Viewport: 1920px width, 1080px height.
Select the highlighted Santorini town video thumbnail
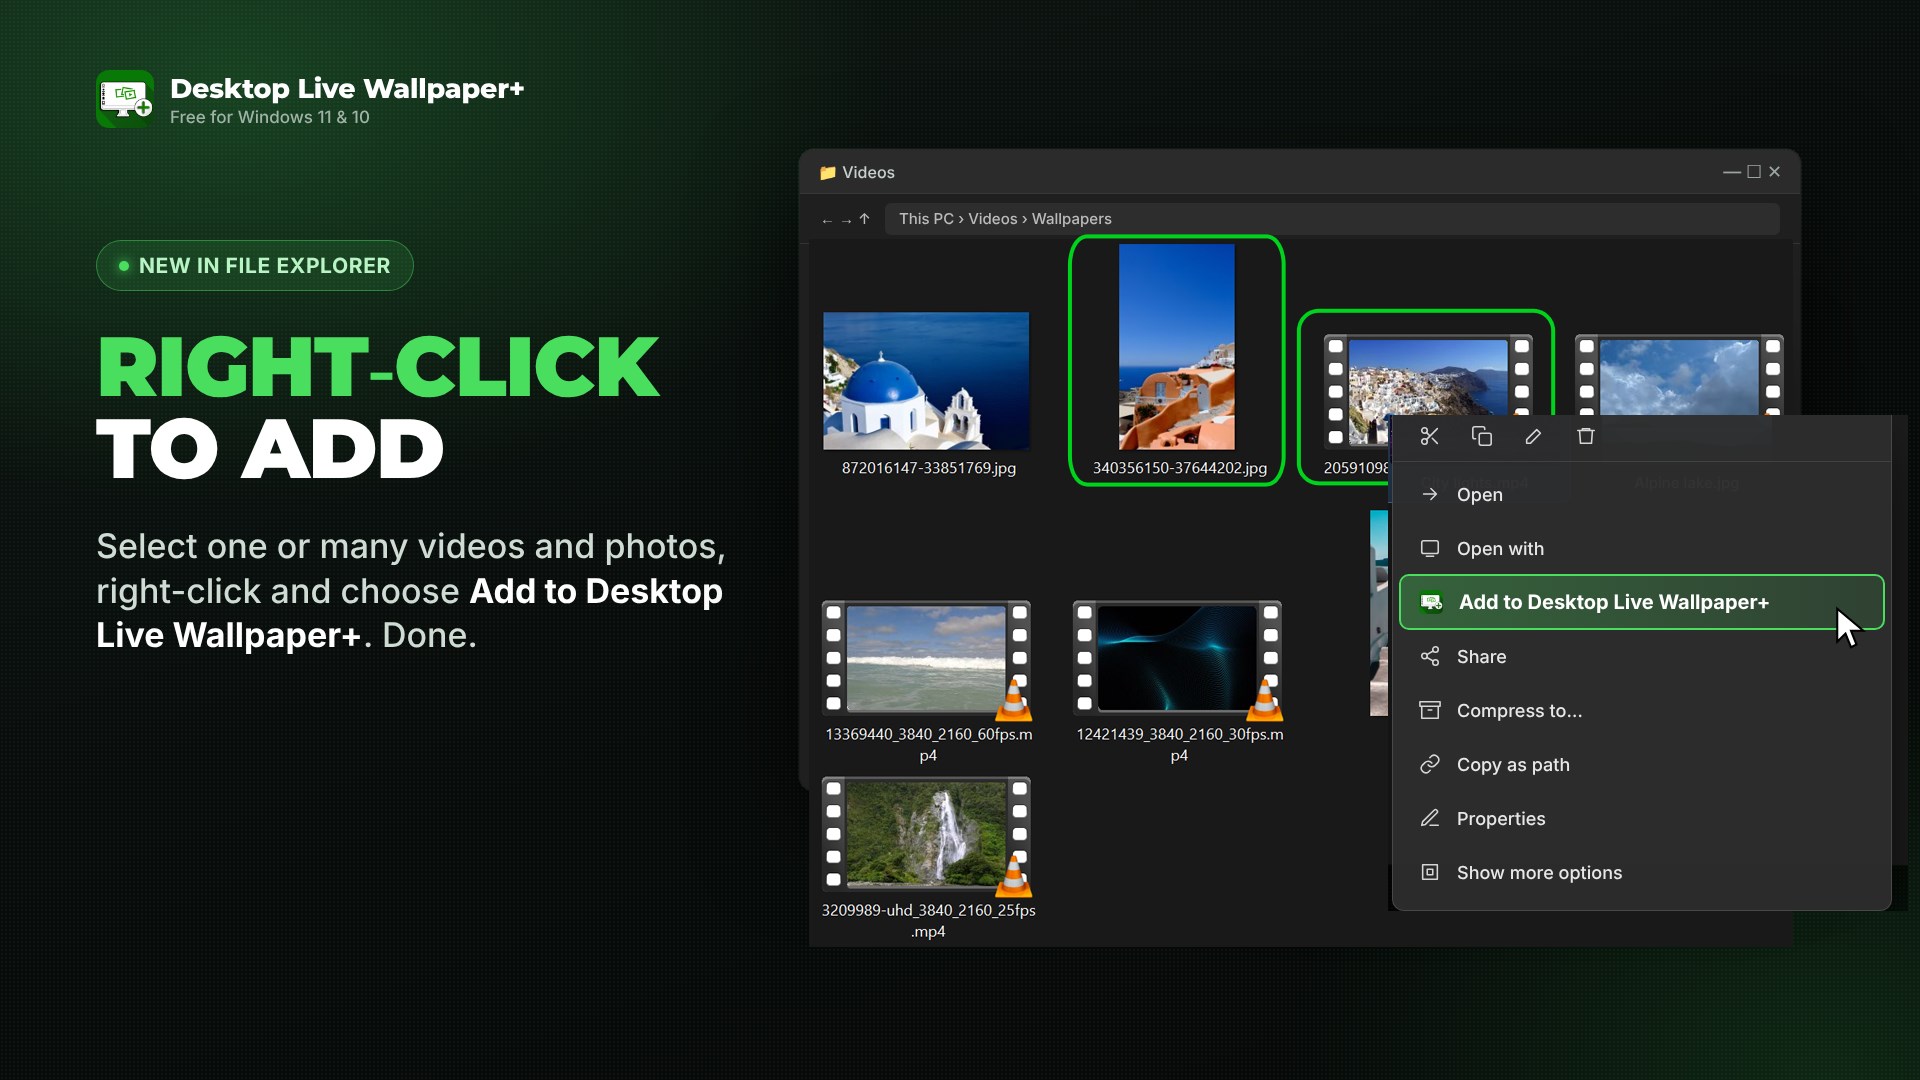(x=1427, y=391)
